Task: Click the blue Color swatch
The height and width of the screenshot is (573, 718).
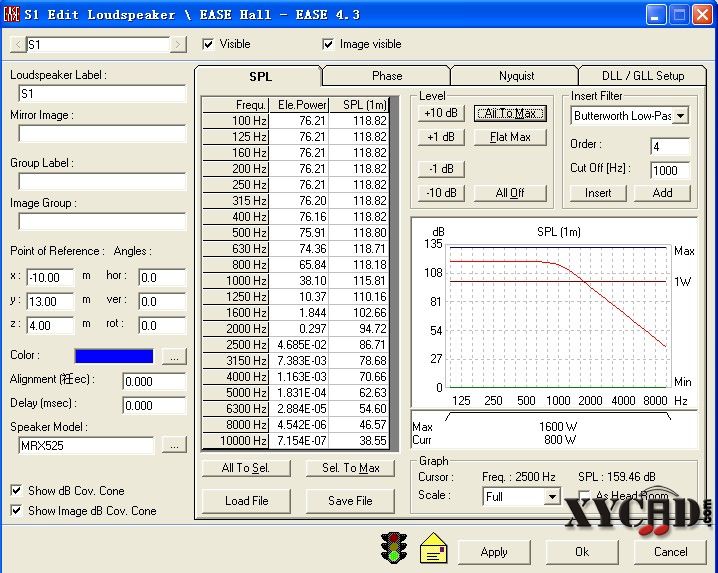Action: (x=114, y=356)
